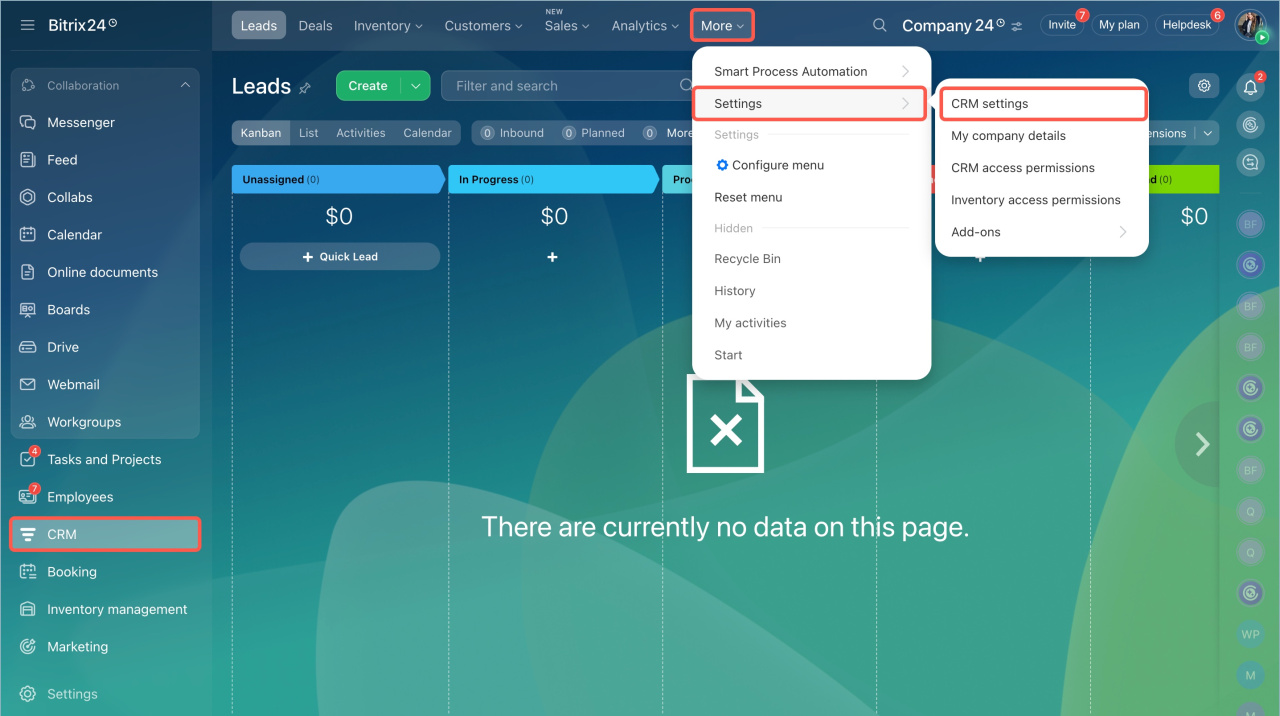Click the company settings sliders icon

[x=1017, y=26]
